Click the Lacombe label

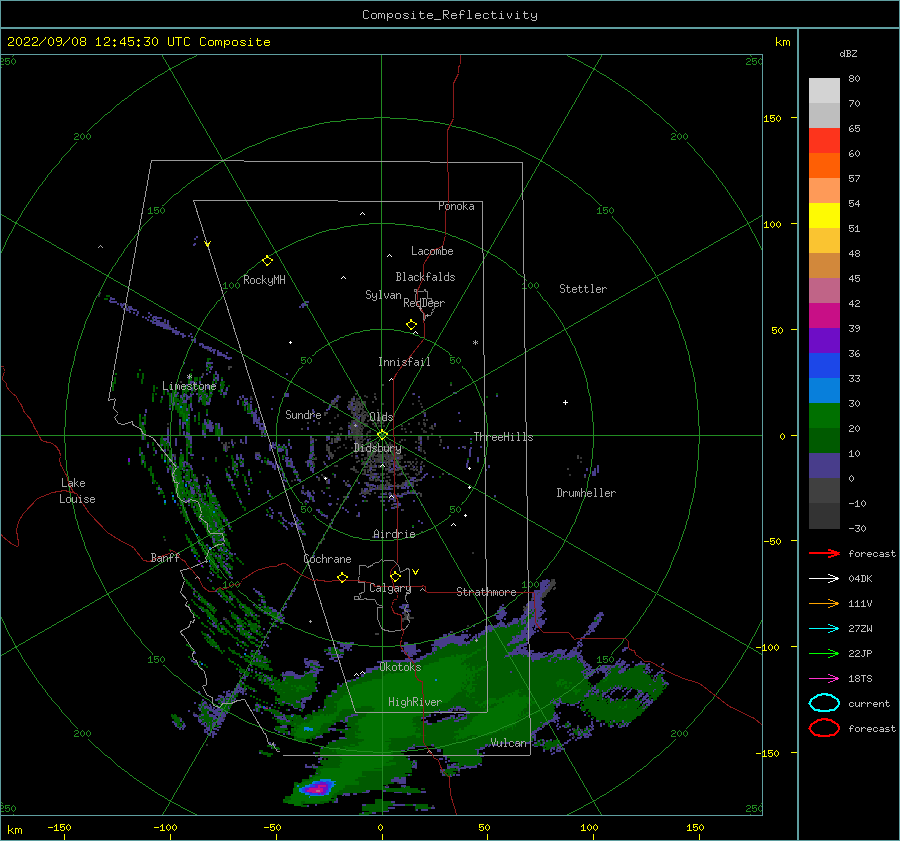(432, 251)
